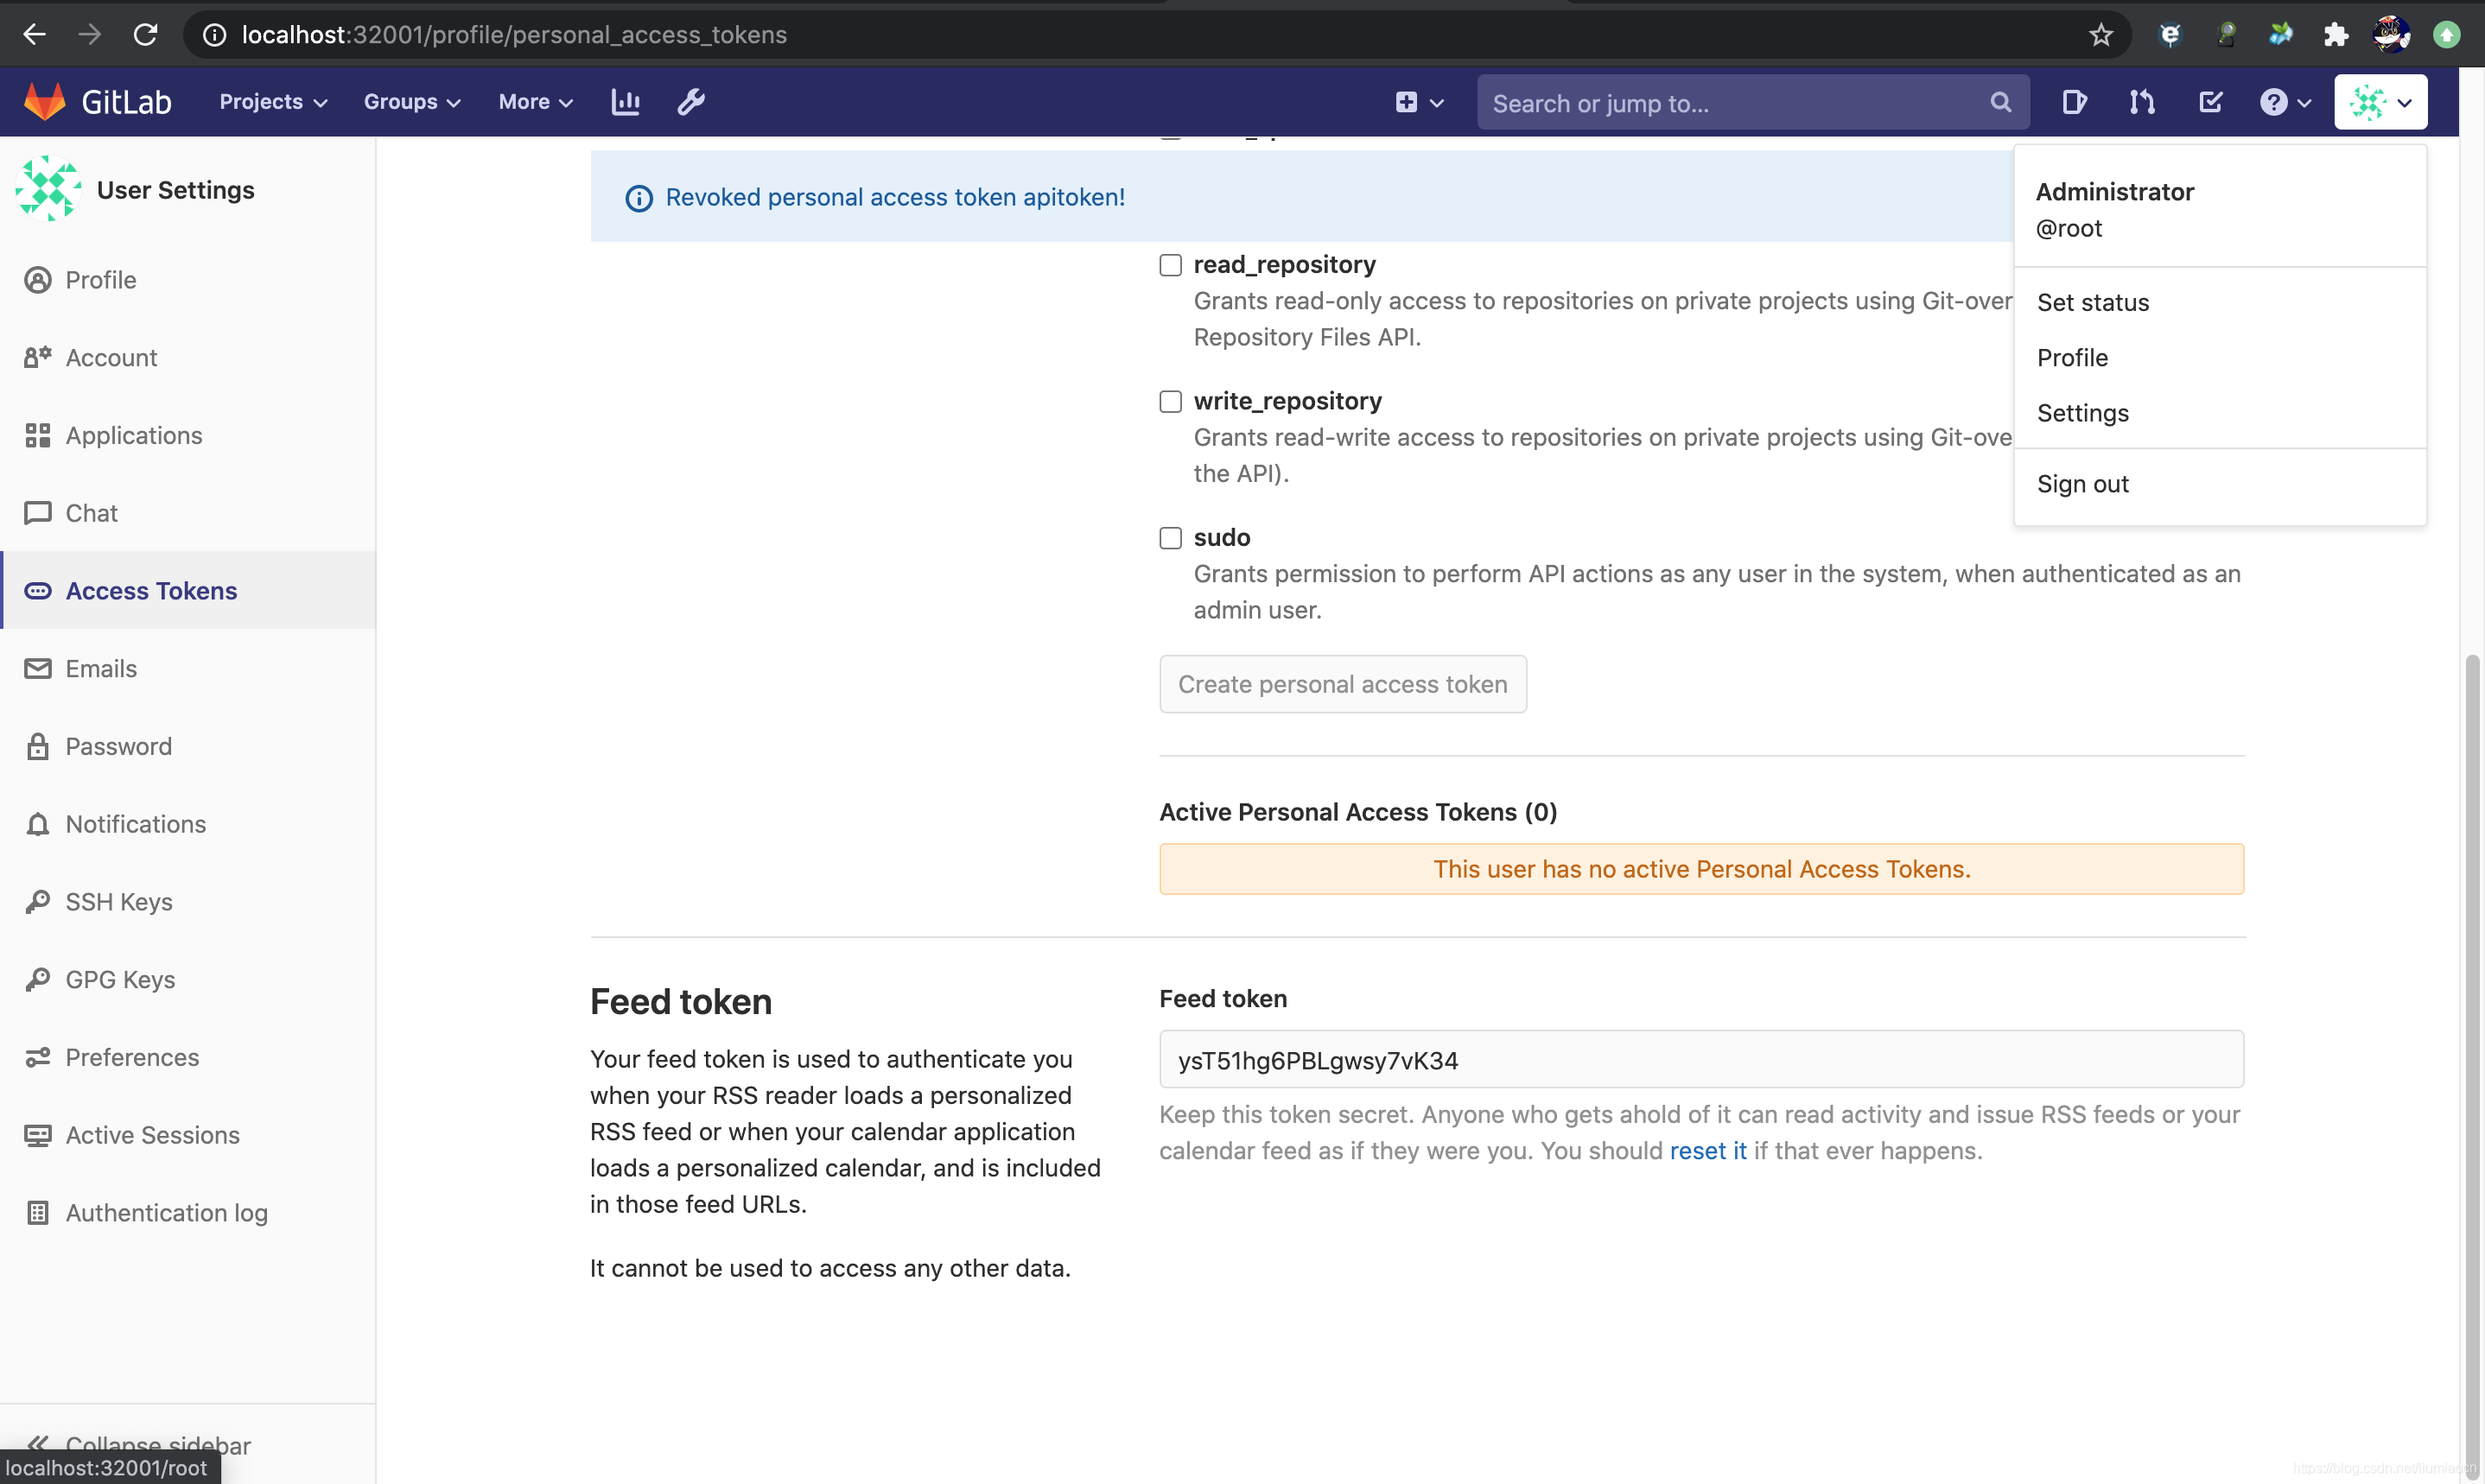Open Authentication log in sidebar
Viewport: 2485px width, 1484px height.
pyautogui.click(x=188, y=1213)
